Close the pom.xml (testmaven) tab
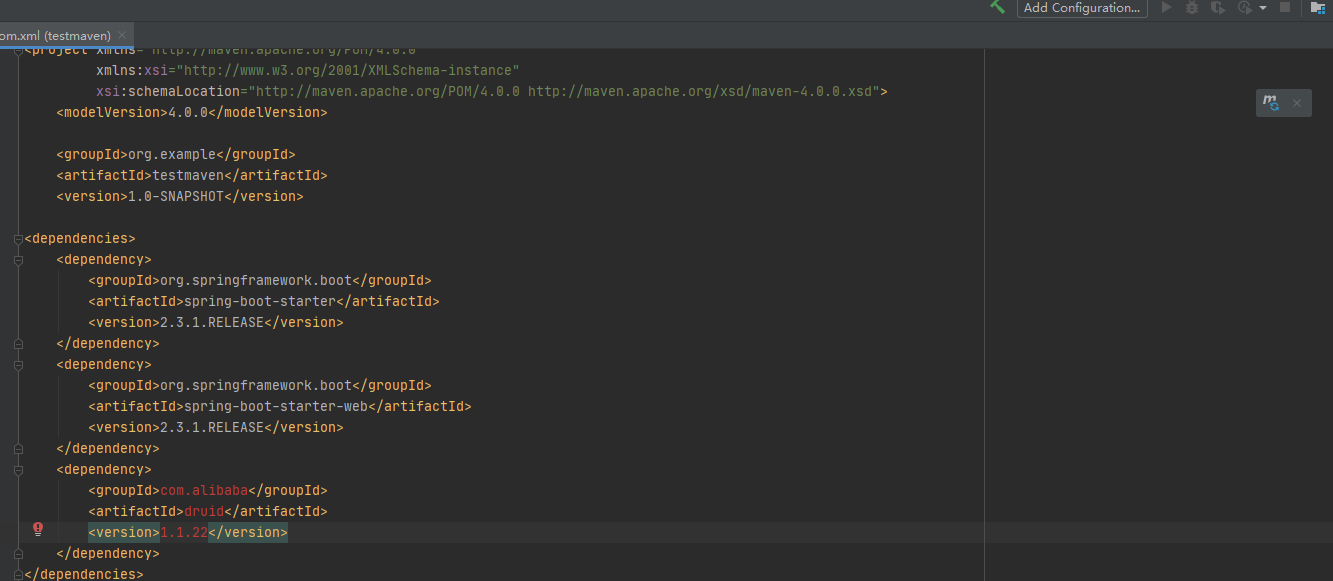This screenshot has height=581, width=1333. pos(122,35)
